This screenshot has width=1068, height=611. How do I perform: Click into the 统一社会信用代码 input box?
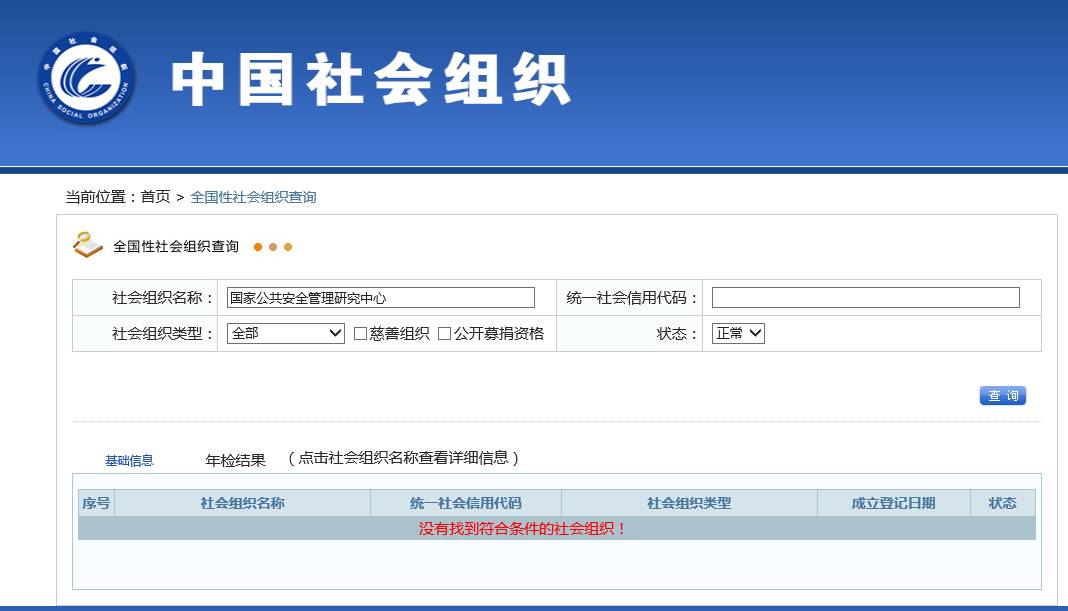pos(865,298)
